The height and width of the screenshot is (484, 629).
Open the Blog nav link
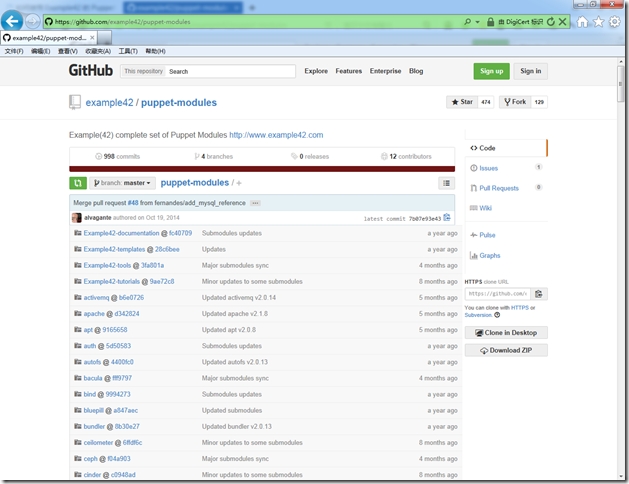click(x=416, y=71)
